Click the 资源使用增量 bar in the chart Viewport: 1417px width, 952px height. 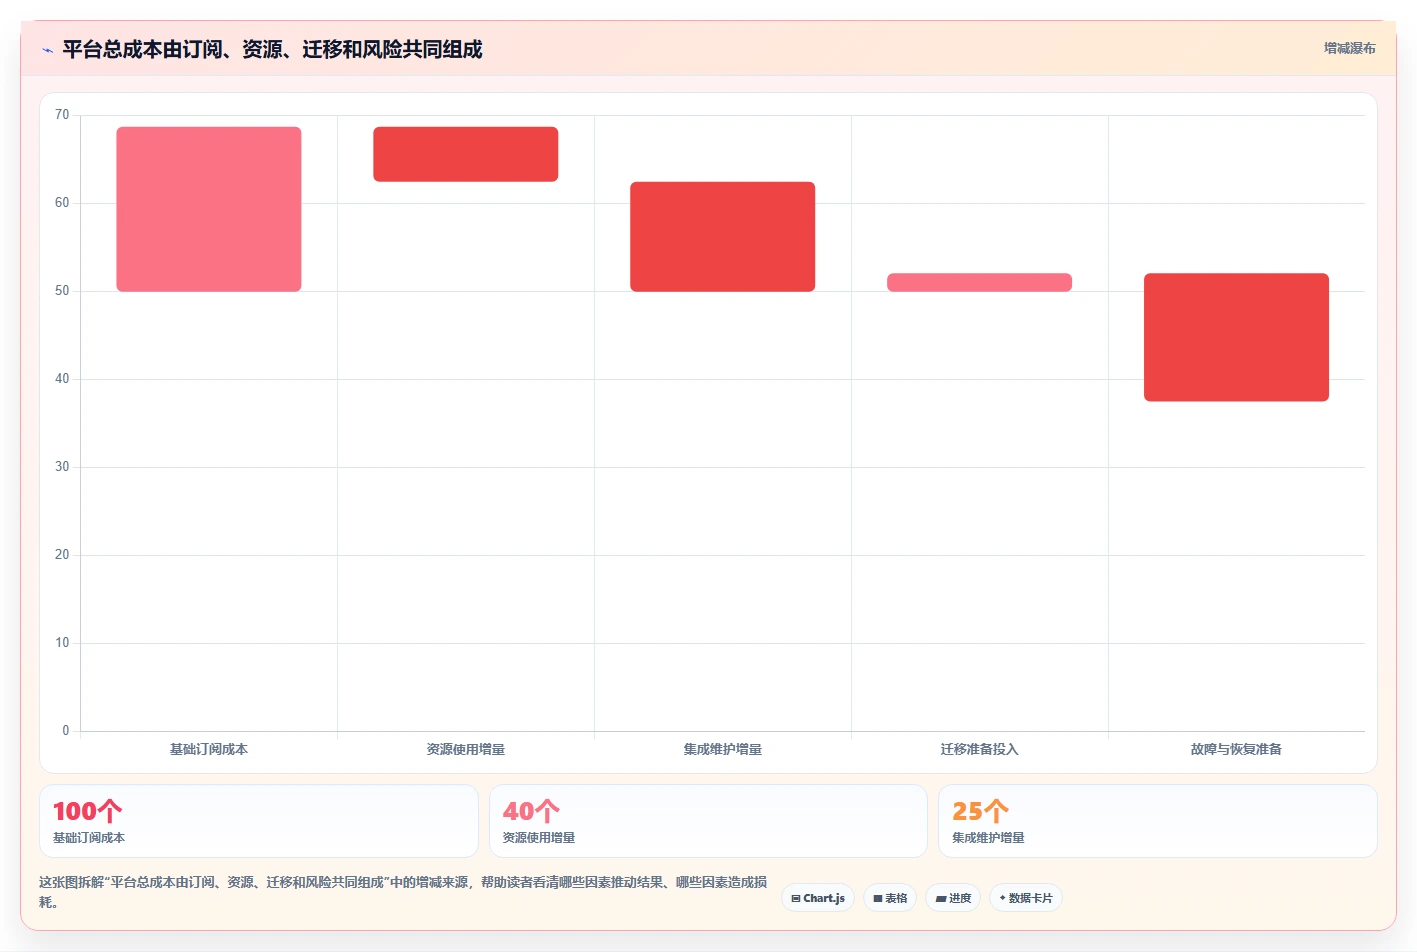pyautogui.click(x=466, y=154)
